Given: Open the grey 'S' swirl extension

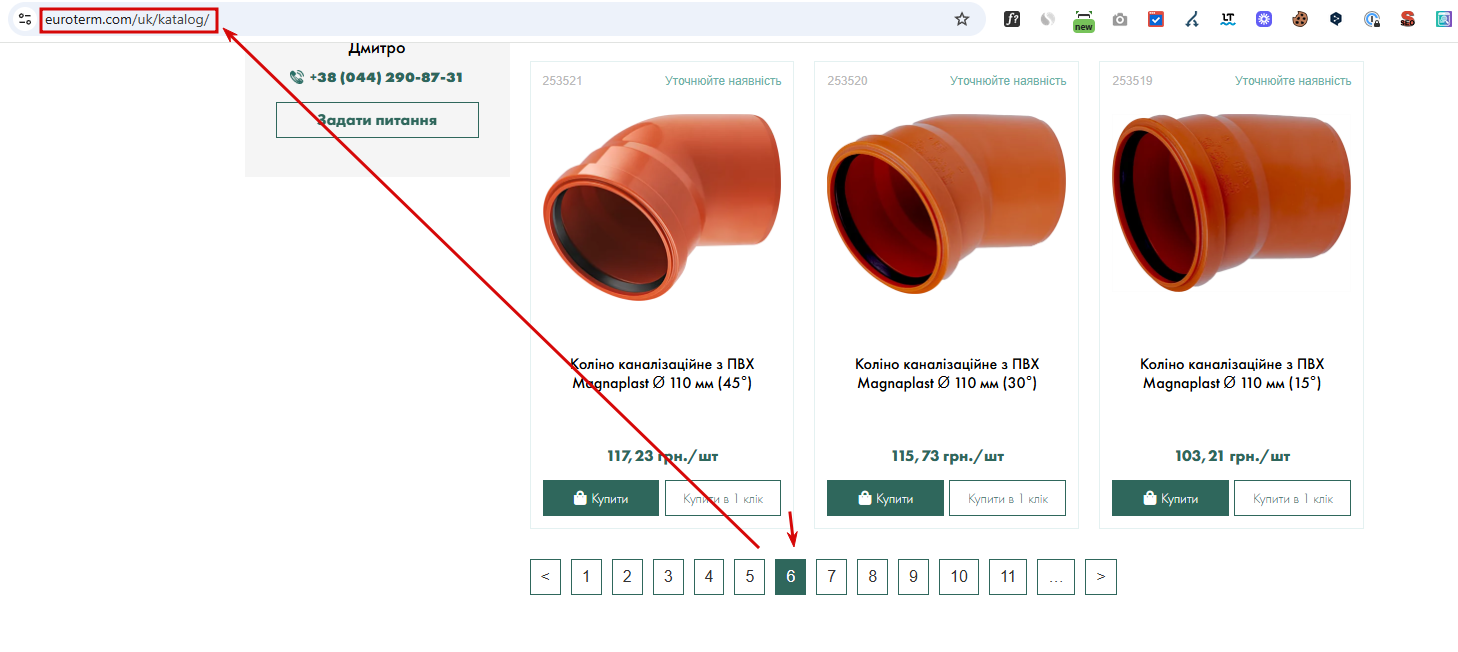Looking at the screenshot, I should pos(1048,19).
